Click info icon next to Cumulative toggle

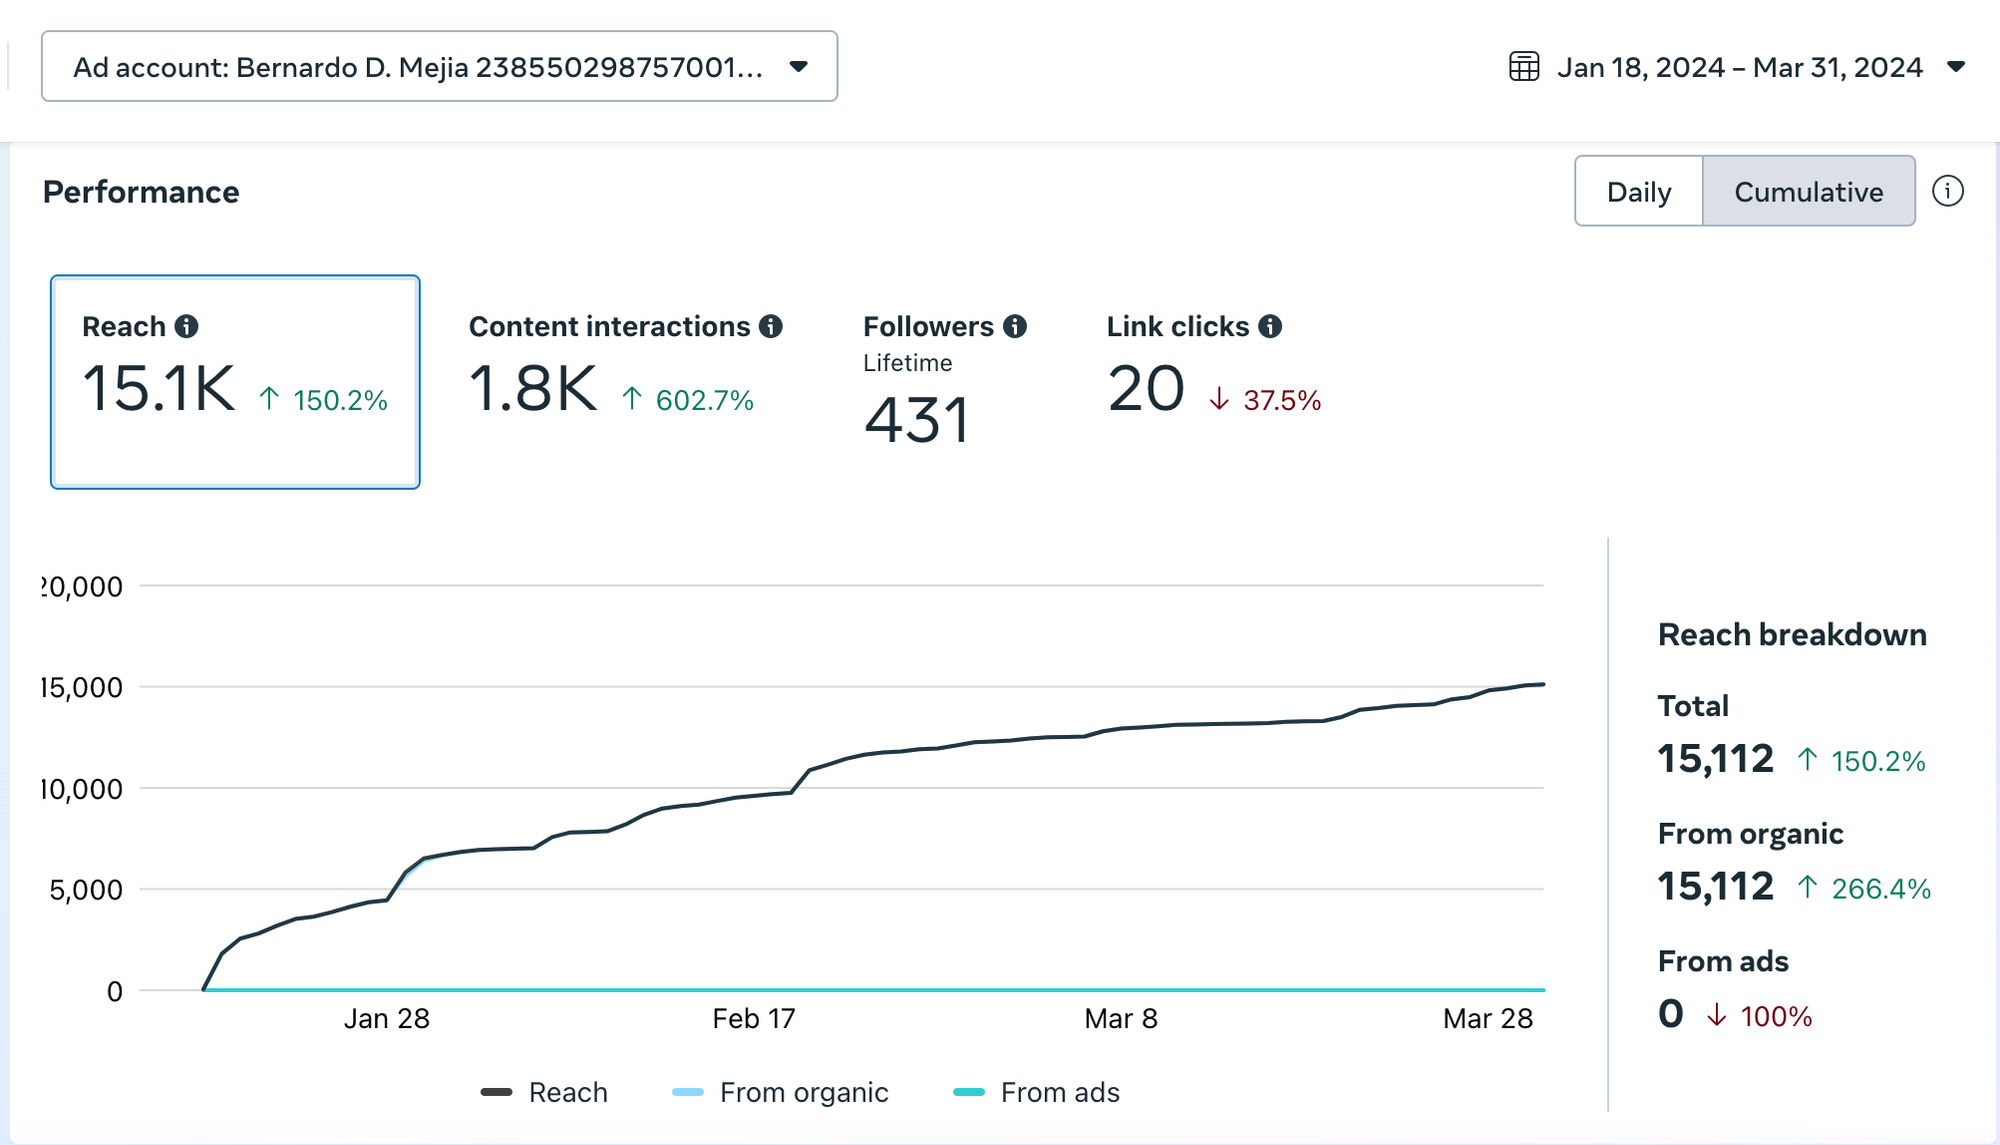(x=1947, y=191)
